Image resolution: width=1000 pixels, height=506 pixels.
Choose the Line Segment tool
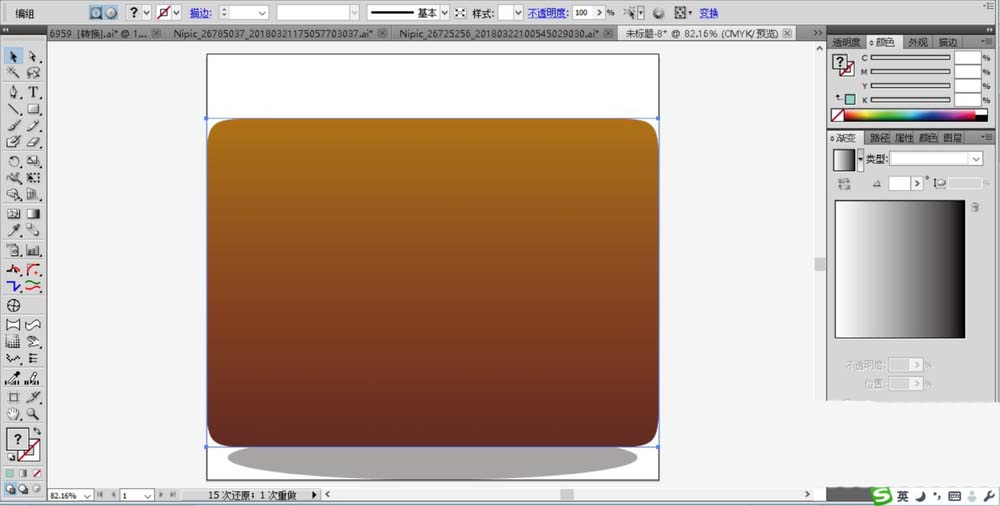pos(13,109)
